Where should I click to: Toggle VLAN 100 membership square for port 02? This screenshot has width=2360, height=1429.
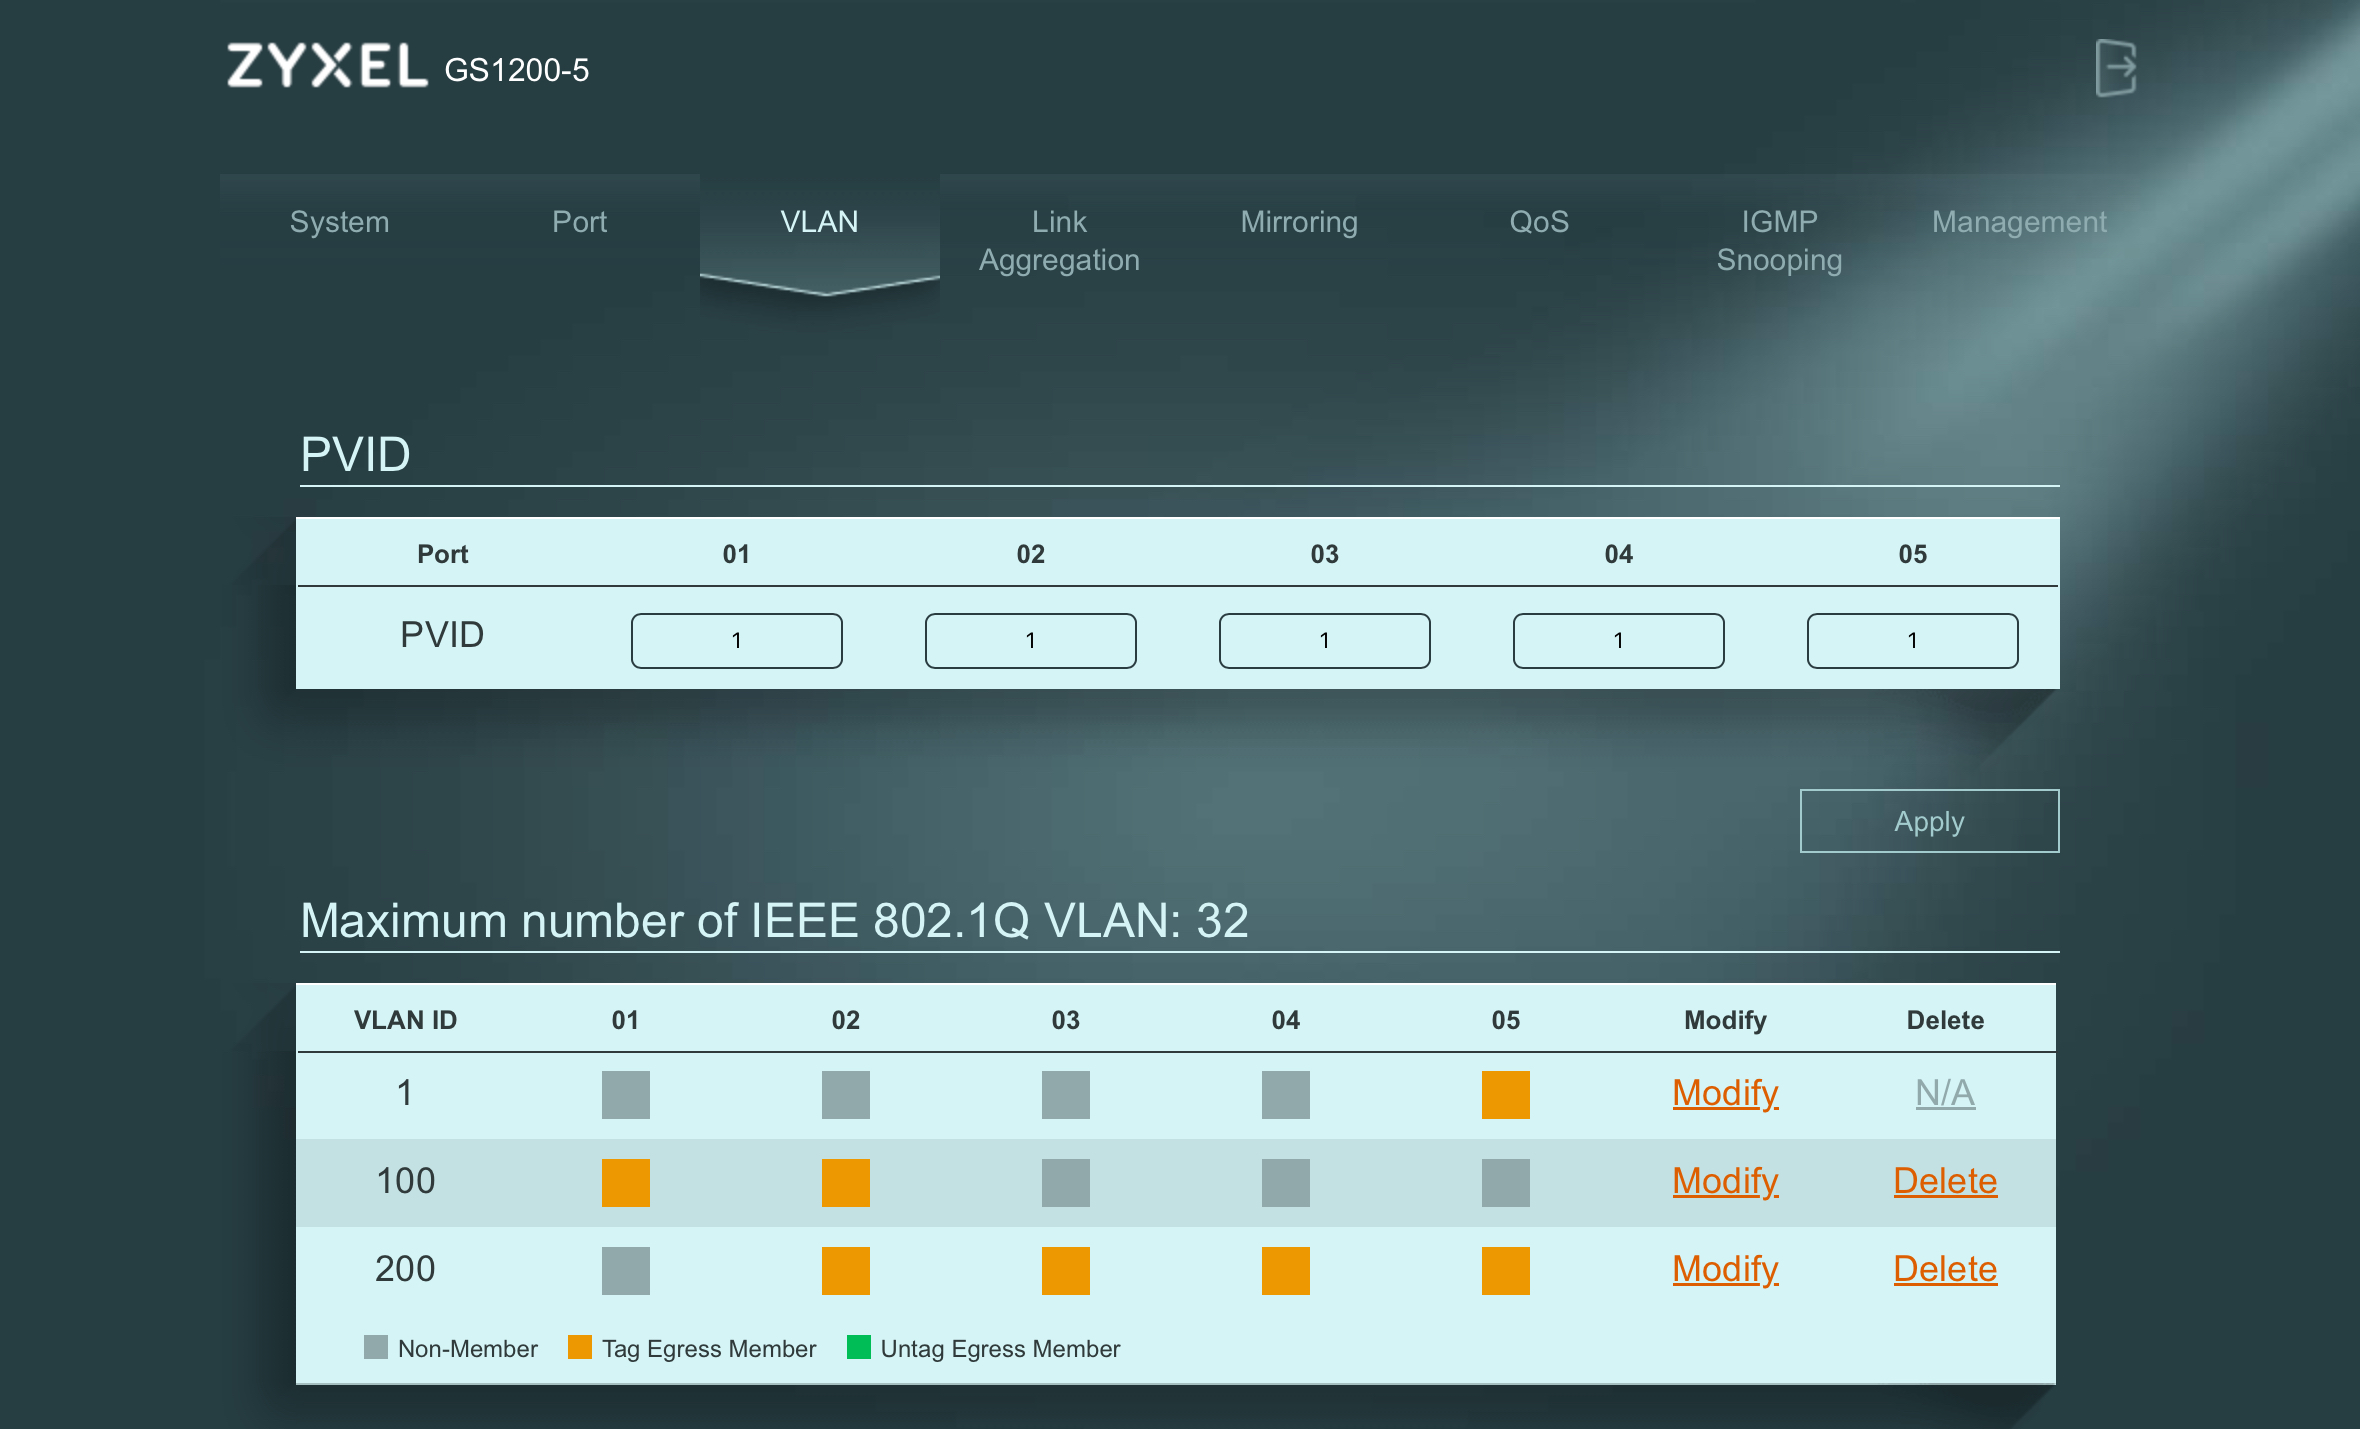tap(845, 1182)
